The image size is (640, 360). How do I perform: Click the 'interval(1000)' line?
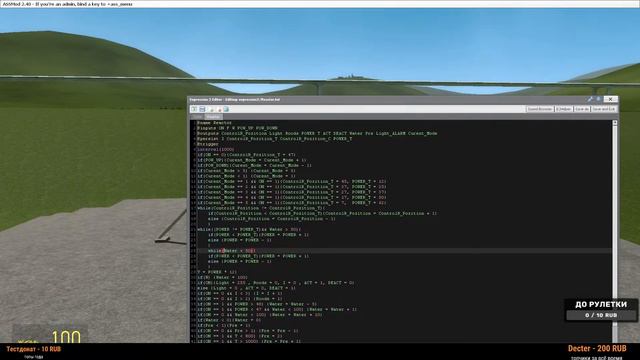216,149
